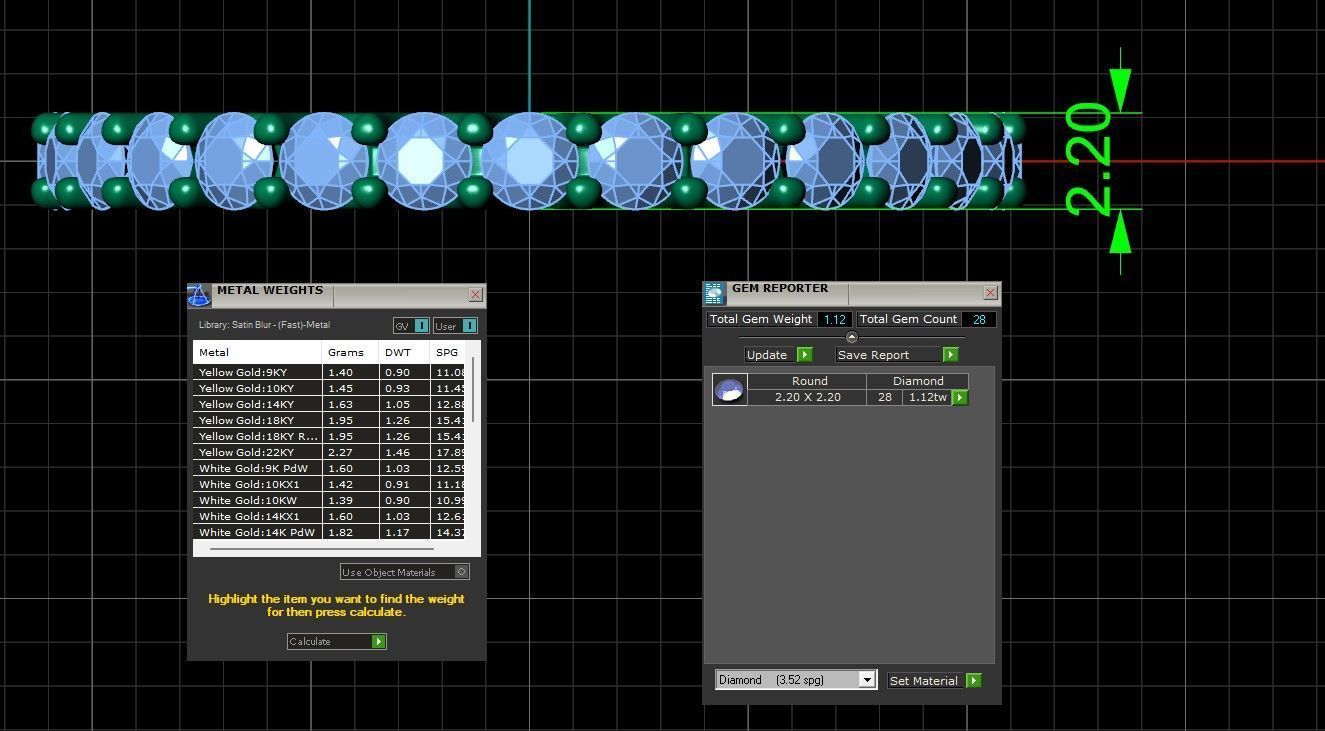Click the Gem Reporter panel logo icon

pyautogui.click(x=714, y=293)
